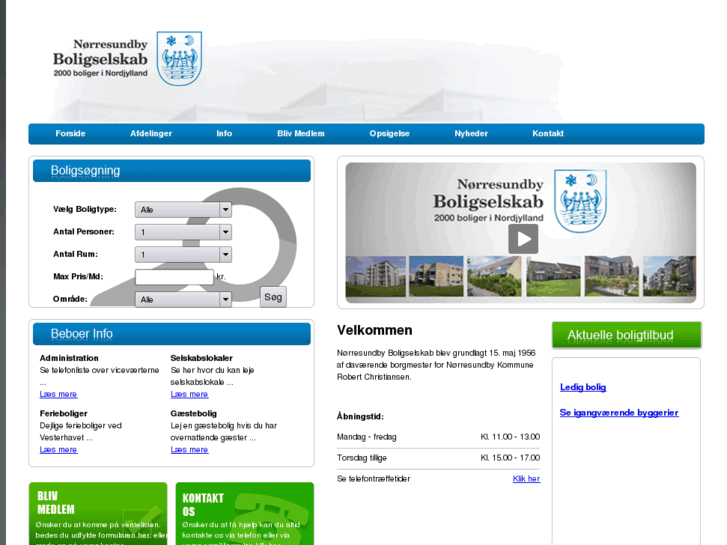The image size is (727, 545).
Task: Click the Boligsøgning panel header
Action: (x=172, y=171)
